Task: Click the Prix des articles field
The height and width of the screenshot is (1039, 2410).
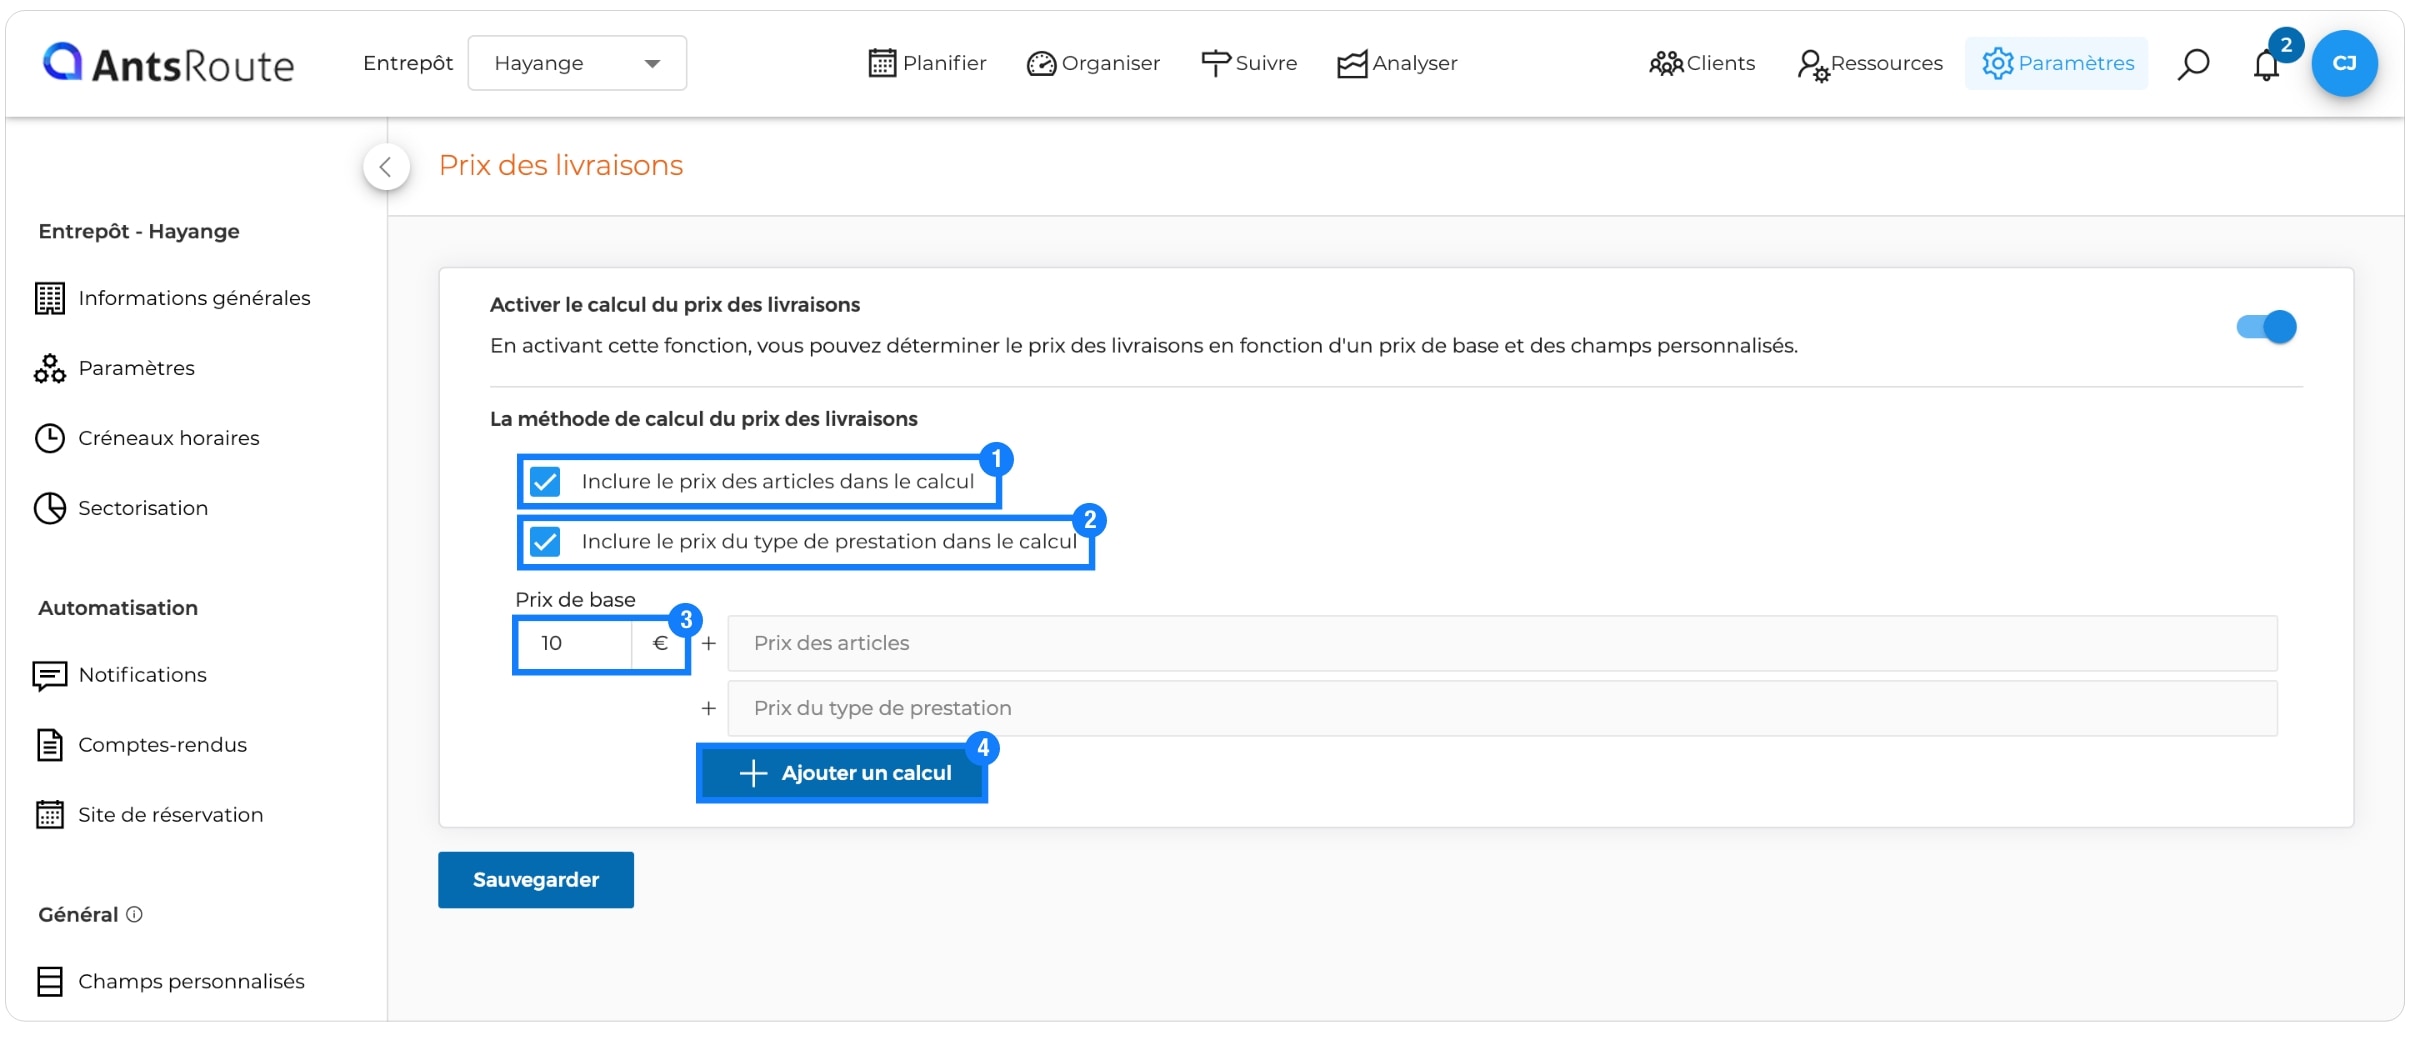Action: (x=1502, y=643)
